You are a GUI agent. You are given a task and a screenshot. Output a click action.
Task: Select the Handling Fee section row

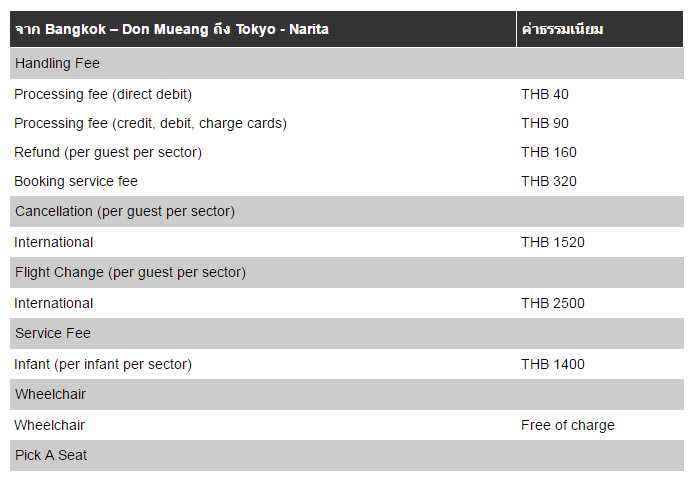pyautogui.click(x=57, y=63)
